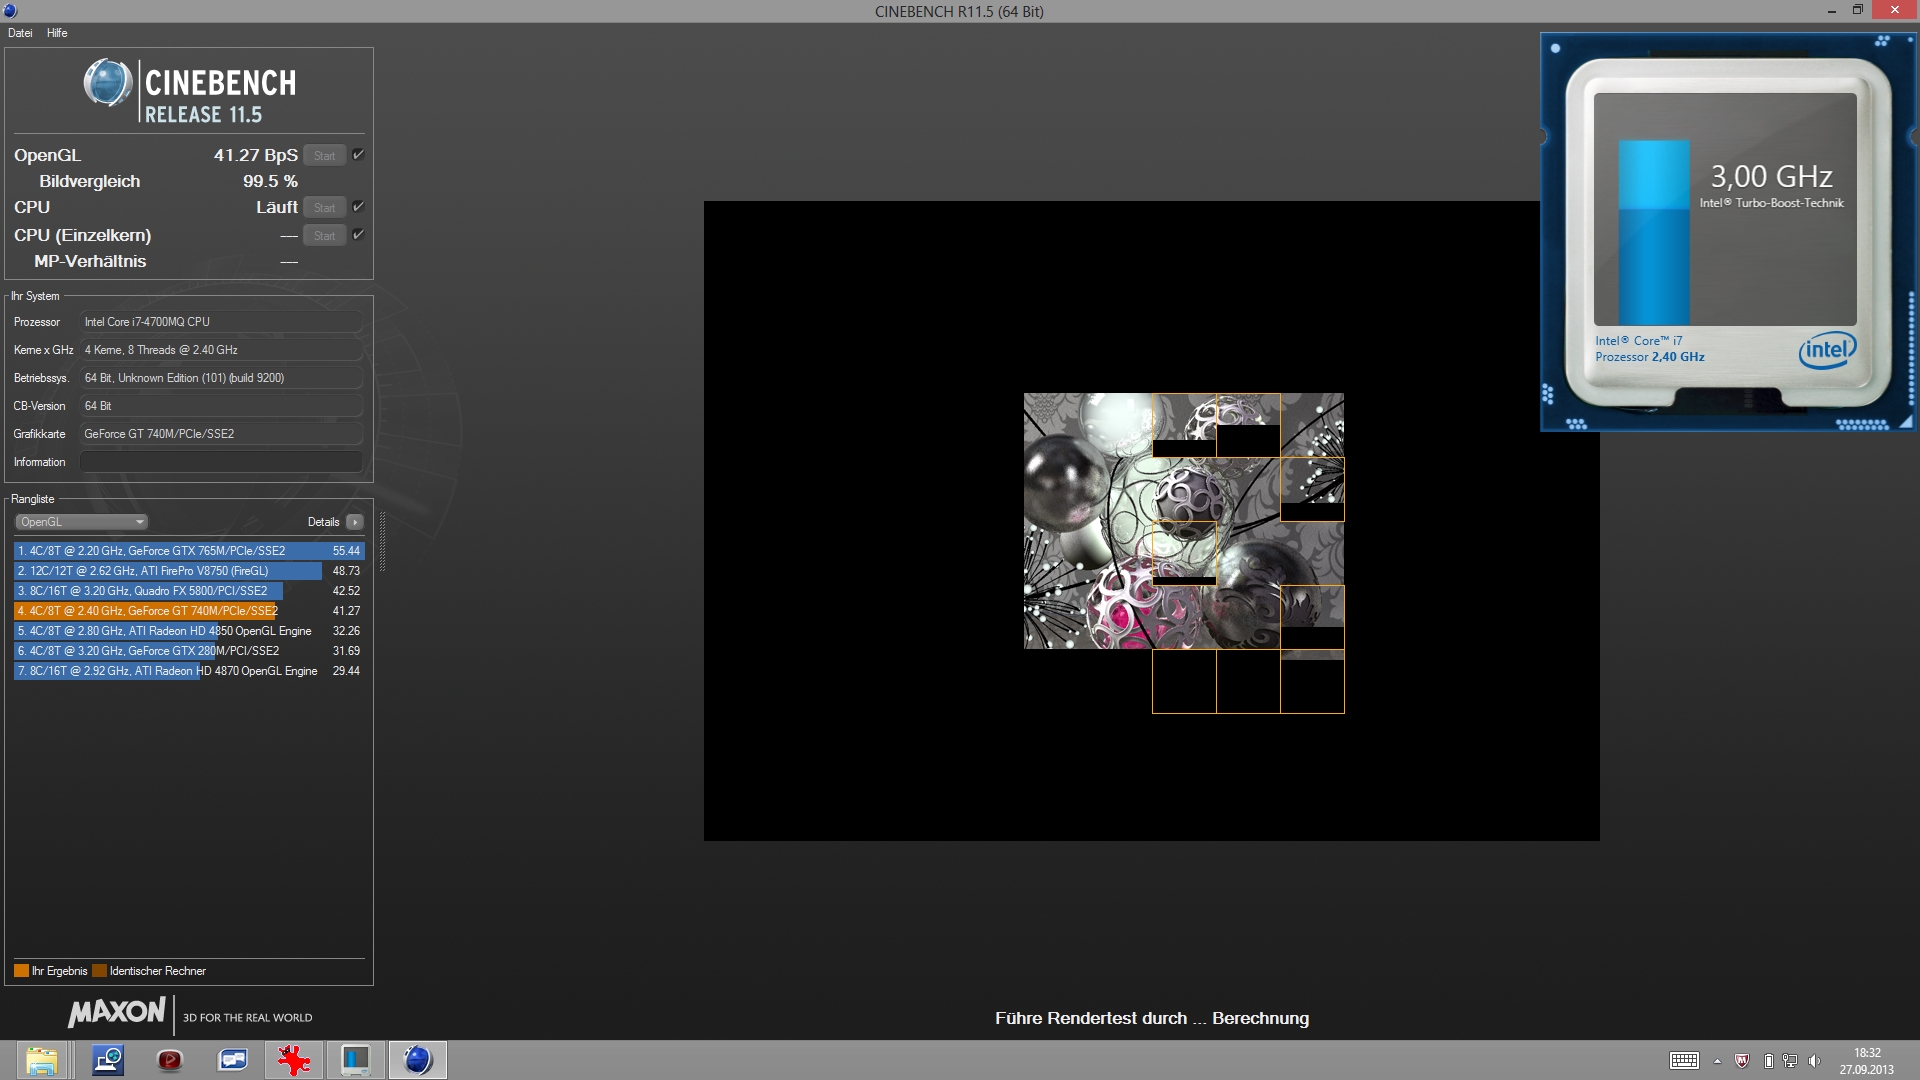Click the Rangliste panel resize grip
Screen dimensions: 1920x1080
click(x=382, y=542)
